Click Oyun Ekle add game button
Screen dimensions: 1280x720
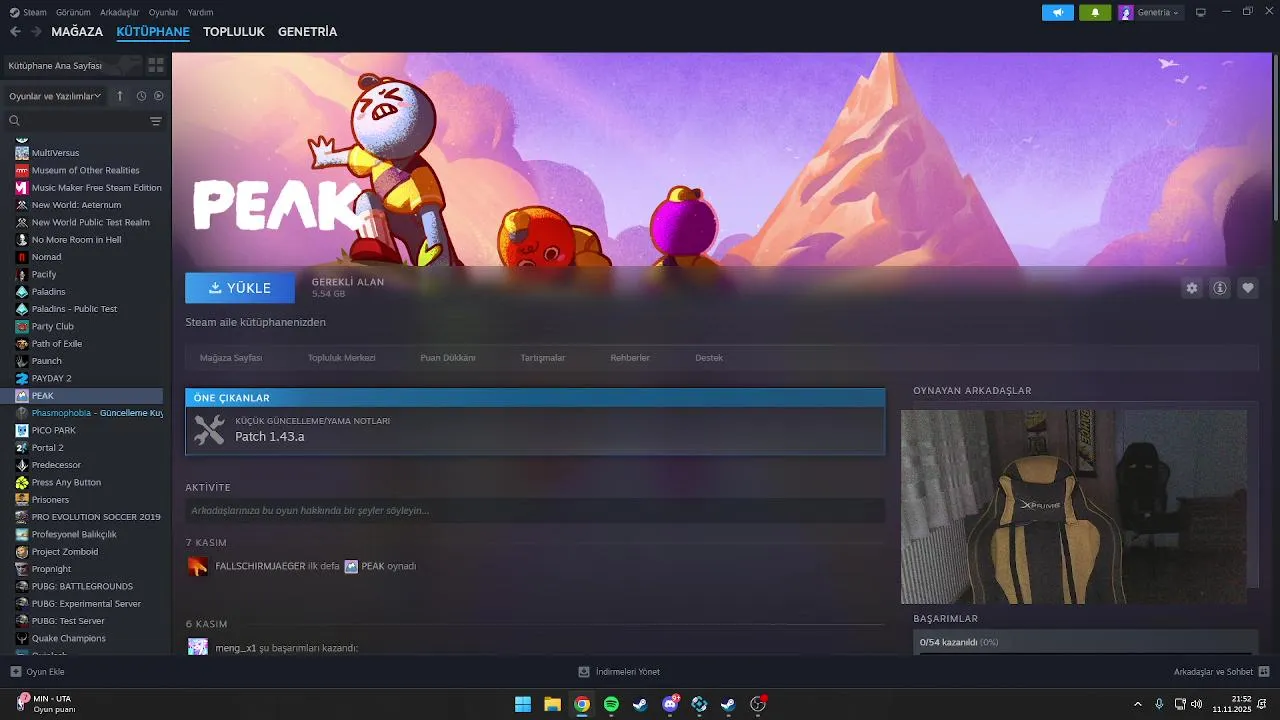point(38,672)
